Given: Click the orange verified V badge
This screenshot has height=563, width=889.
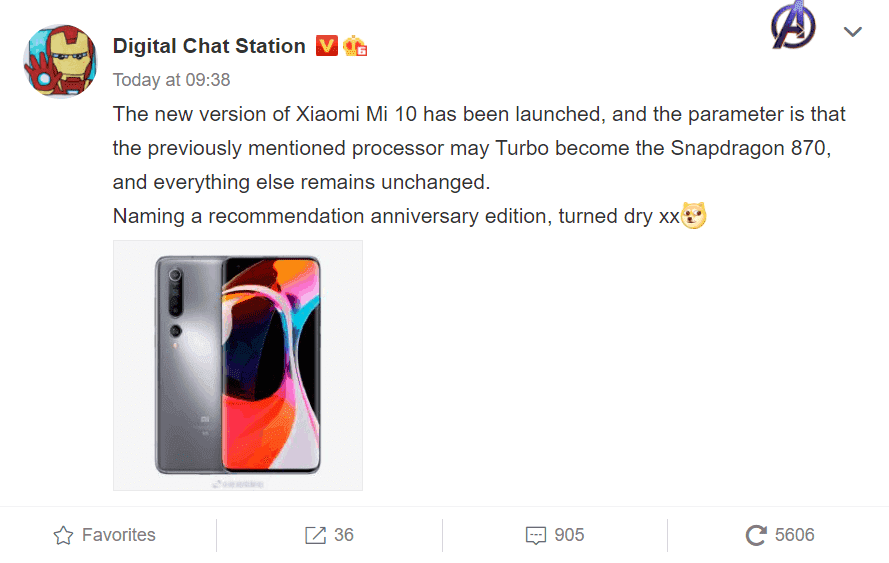Looking at the screenshot, I should pos(326,46).
